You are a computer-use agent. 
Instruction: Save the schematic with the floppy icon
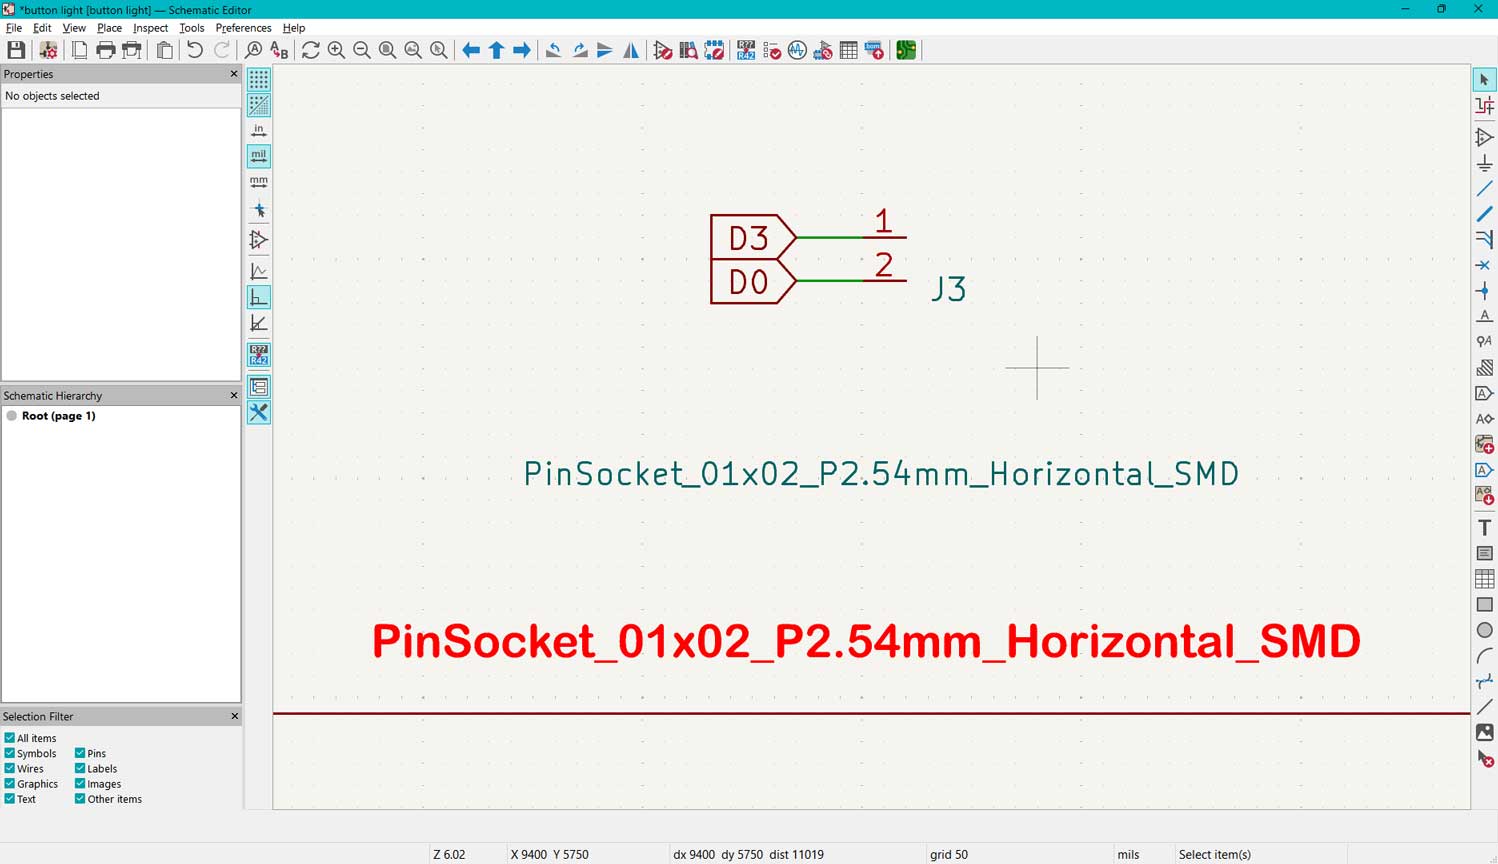point(16,50)
